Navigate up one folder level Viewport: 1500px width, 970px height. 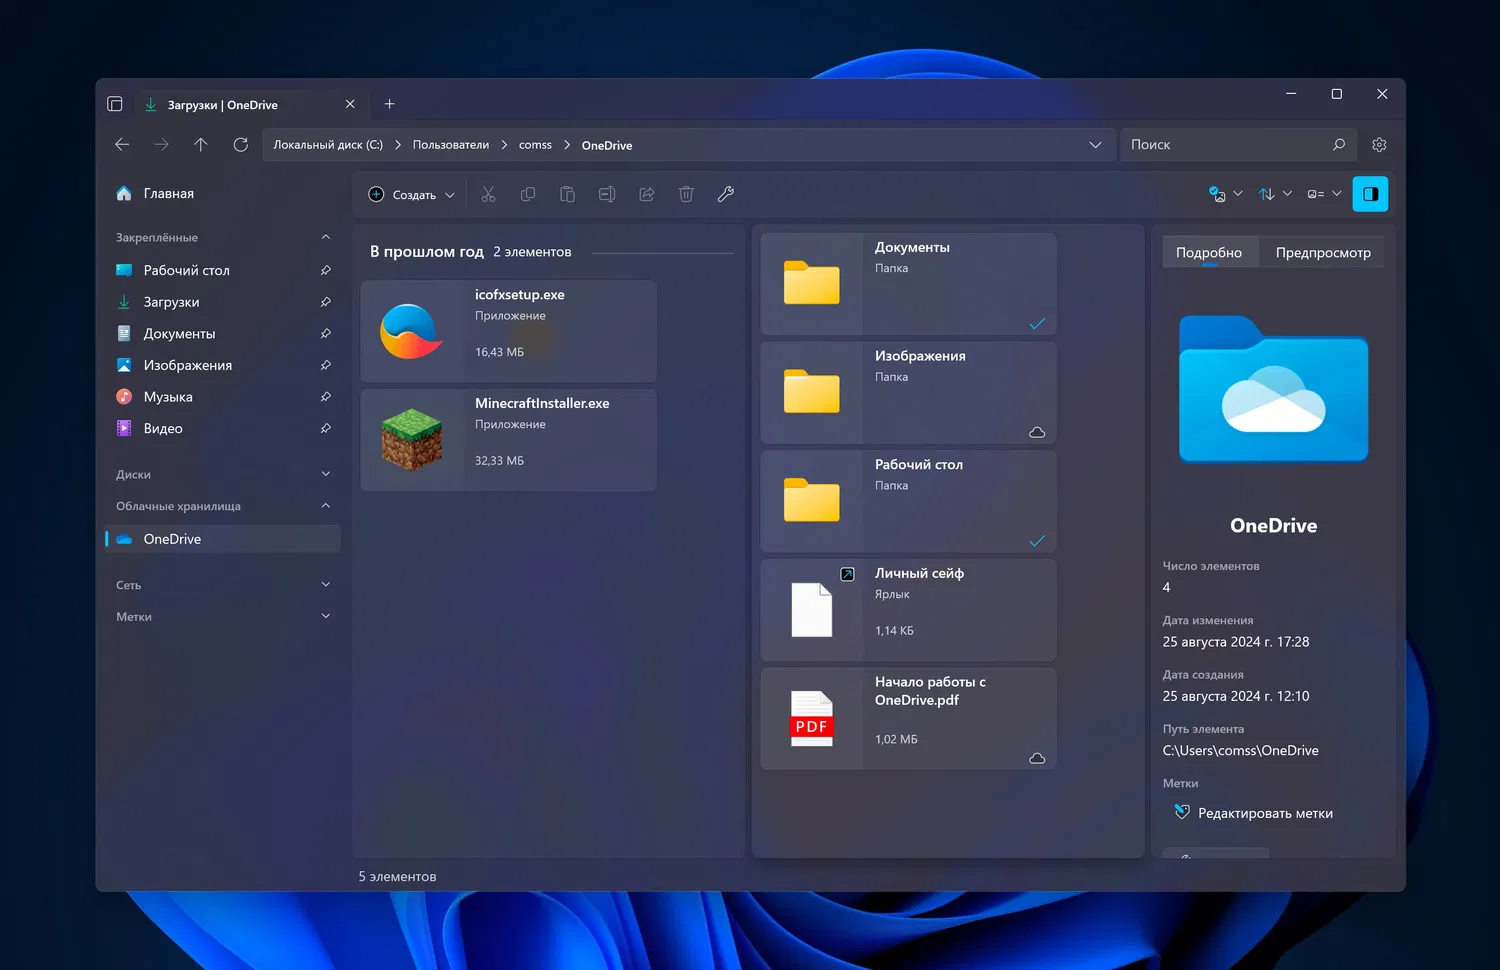point(201,145)
